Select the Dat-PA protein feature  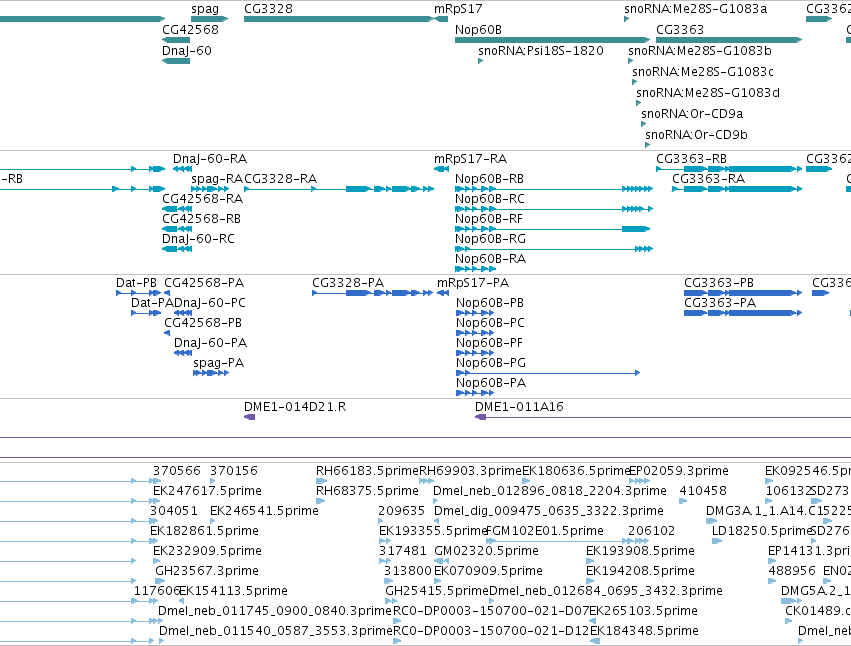(147, 313)
